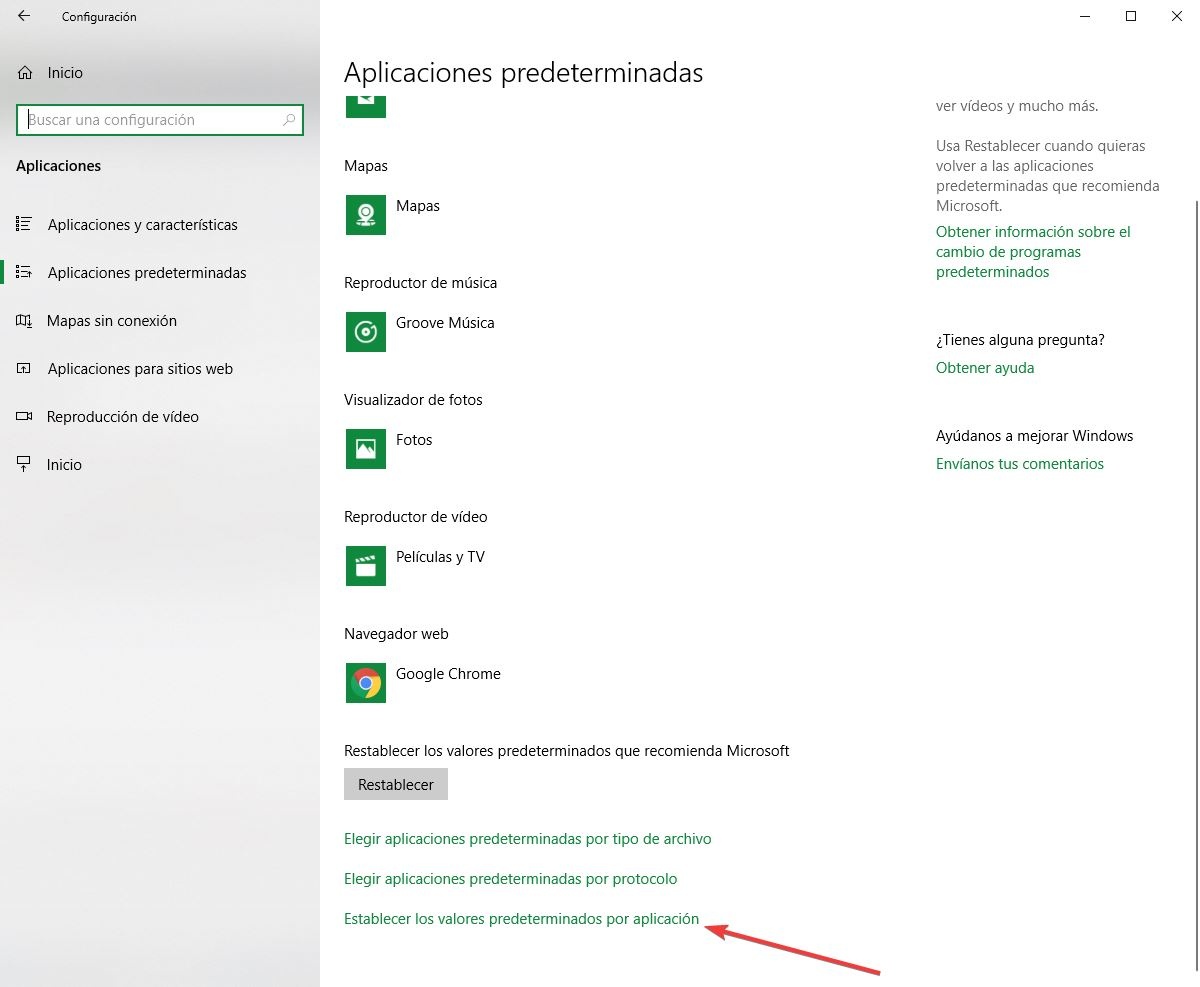Image resolution: width=1200 pixels, height=987 pixels.
Task: Focus the Buscar una configuración field
Action: click(160, 120)
